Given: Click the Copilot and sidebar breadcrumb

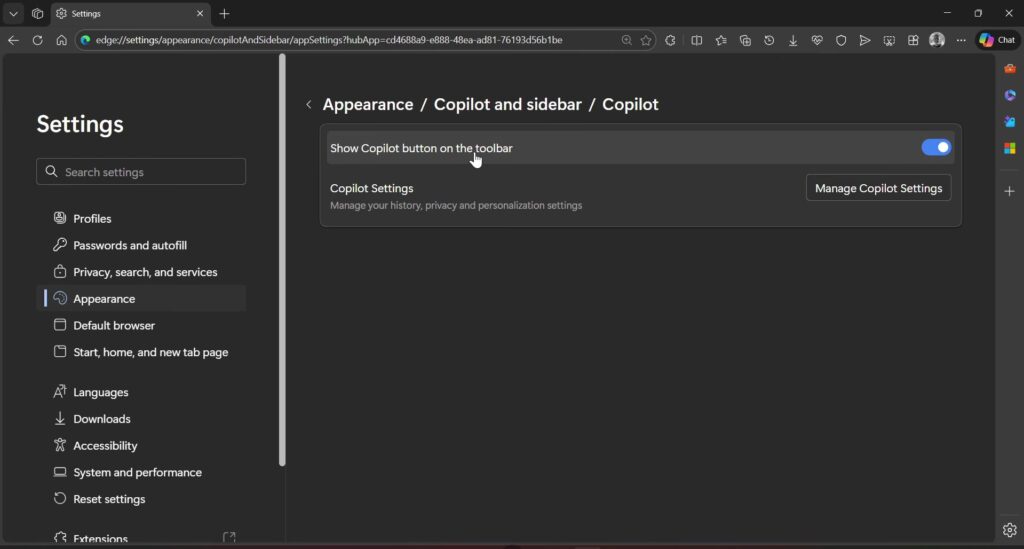Looking at the screenshot, I should click(507, 104).
